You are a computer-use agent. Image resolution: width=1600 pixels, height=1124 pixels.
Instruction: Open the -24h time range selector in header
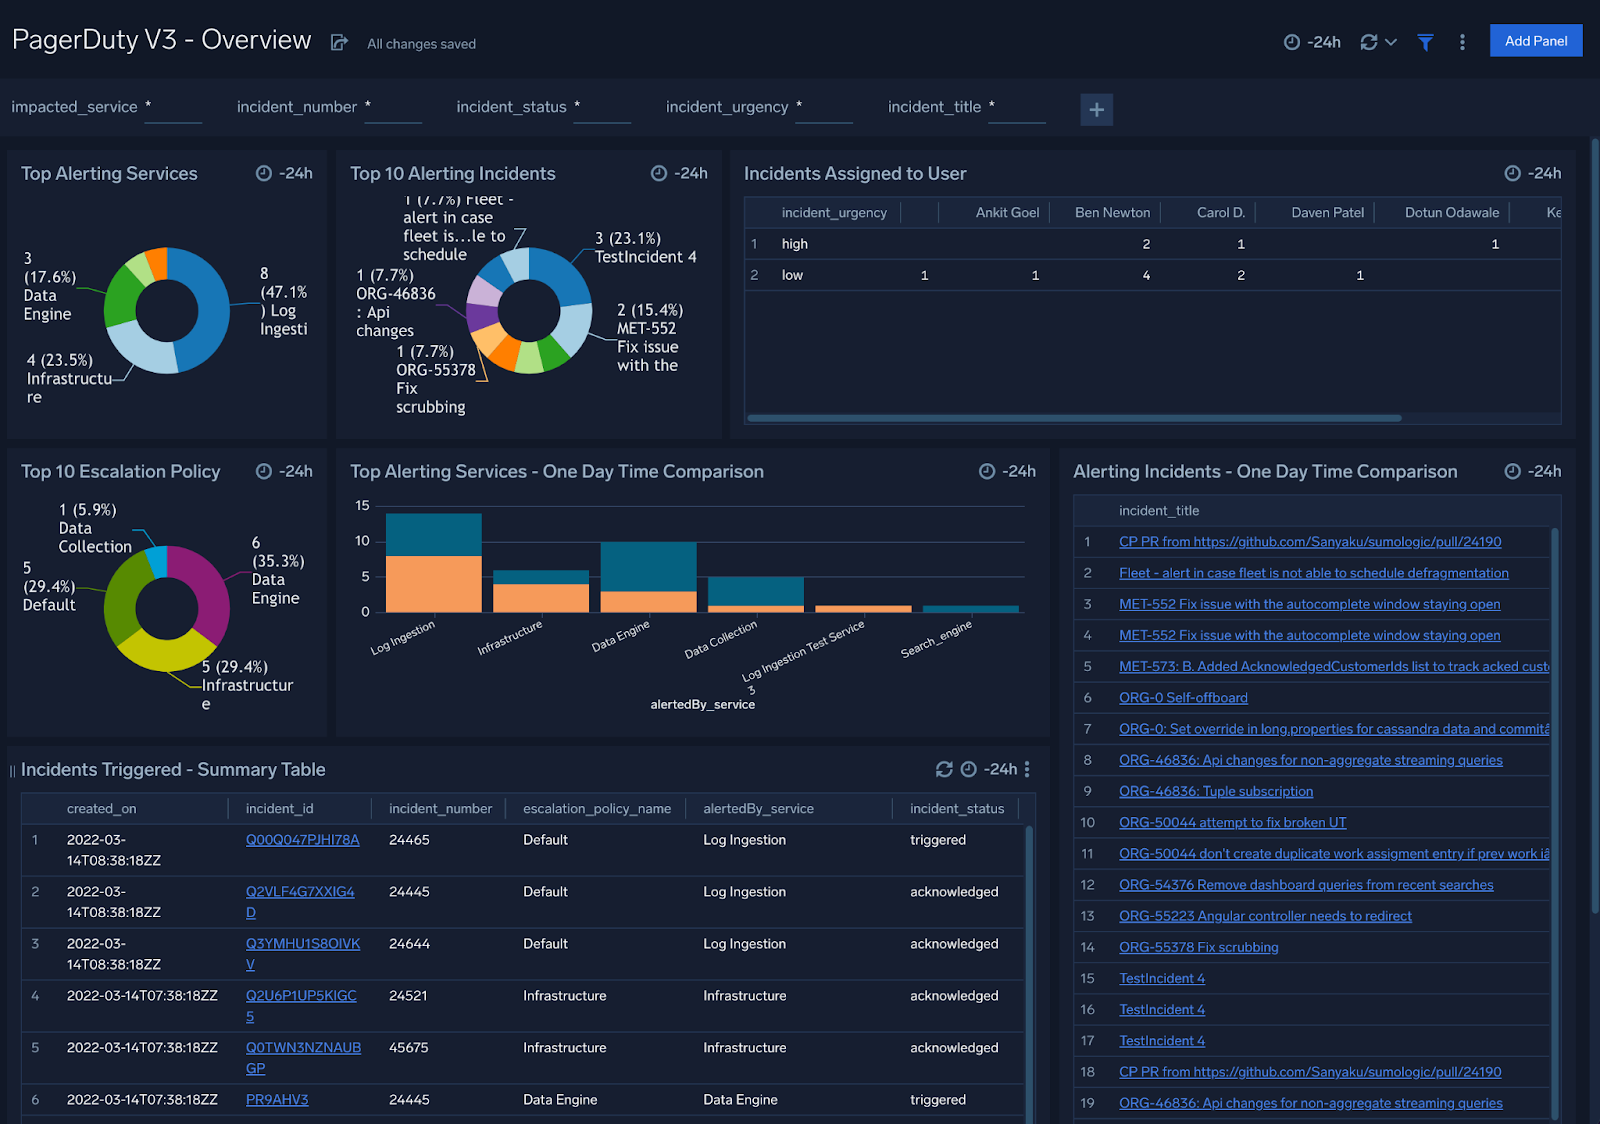tap(1312, 41)
